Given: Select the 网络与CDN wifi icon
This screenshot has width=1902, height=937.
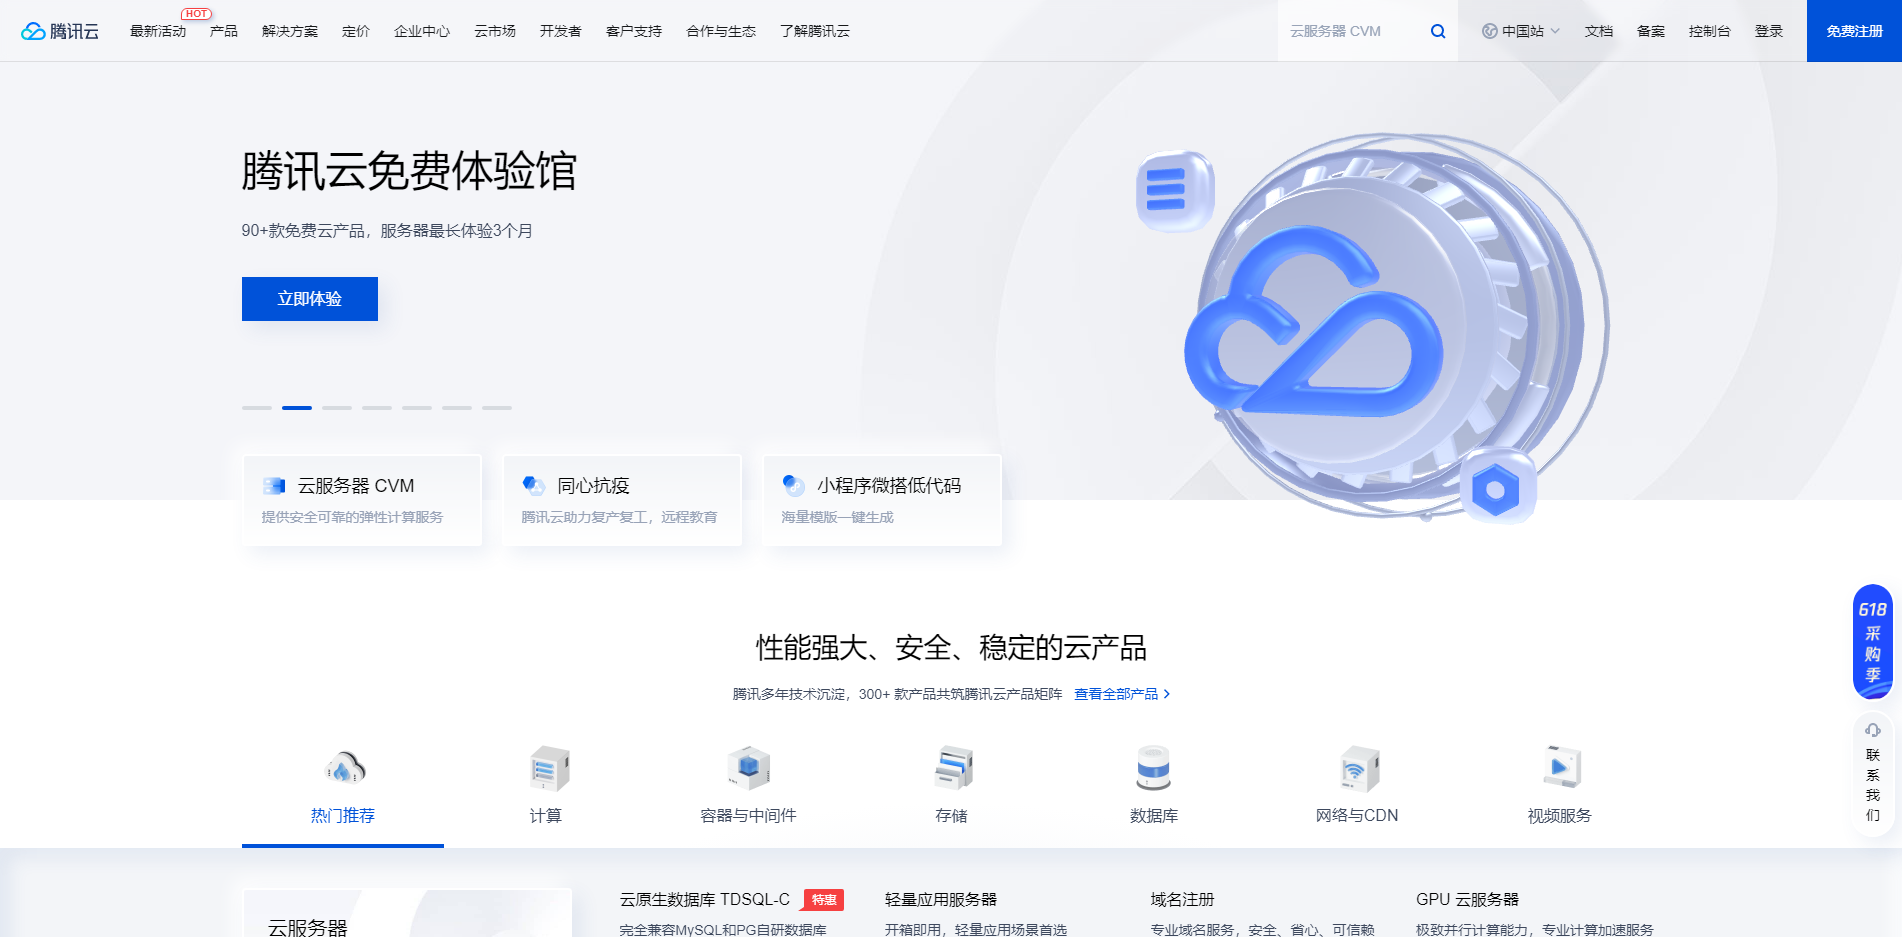Looking at the screenshot, I should [x=1358, y=768].
